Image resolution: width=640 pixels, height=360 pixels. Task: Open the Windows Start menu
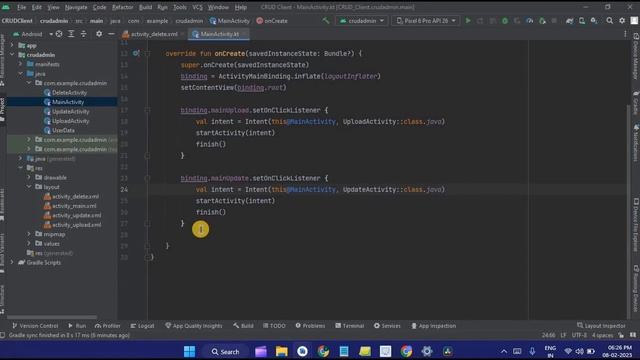tap(189, 351)
